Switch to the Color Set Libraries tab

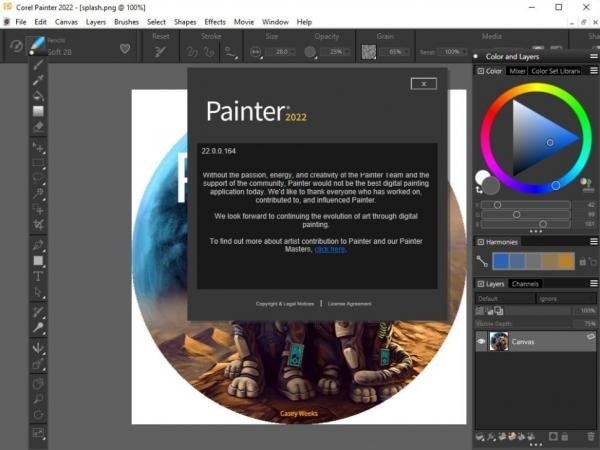pos(556,71)
